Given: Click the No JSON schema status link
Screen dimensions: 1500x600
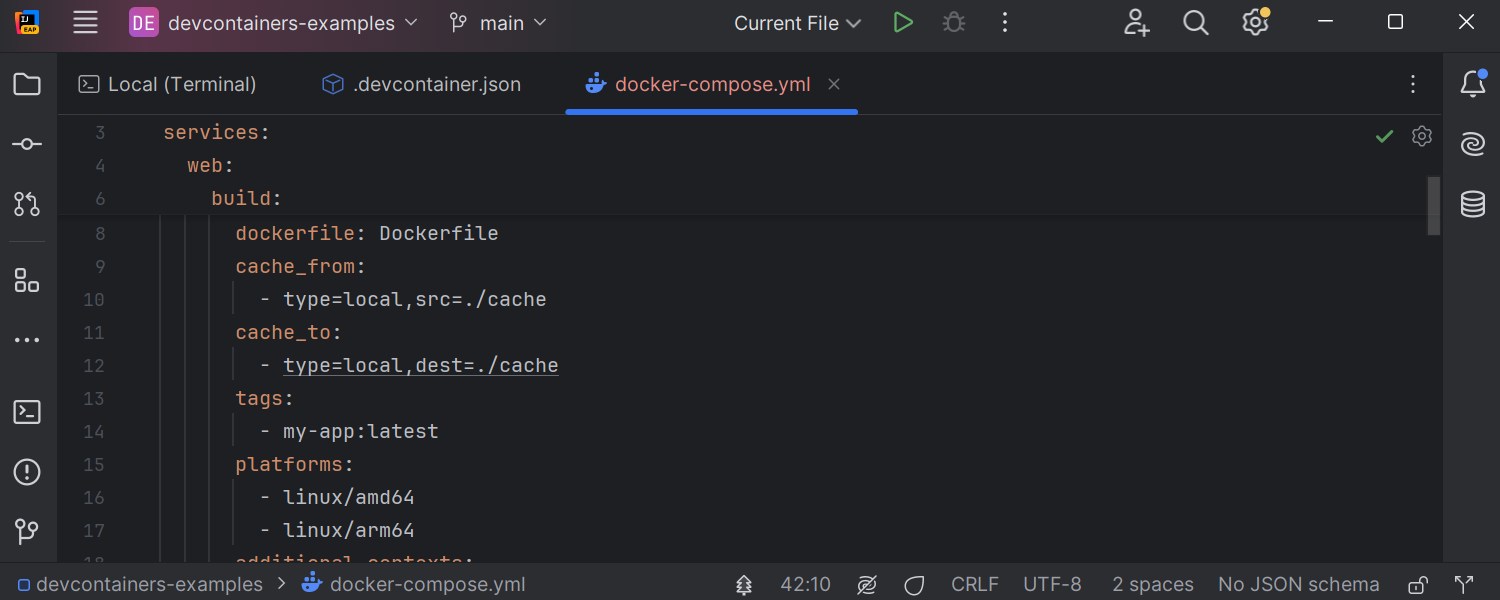Looking at the screenshot, I should [x=1298, y=584].
